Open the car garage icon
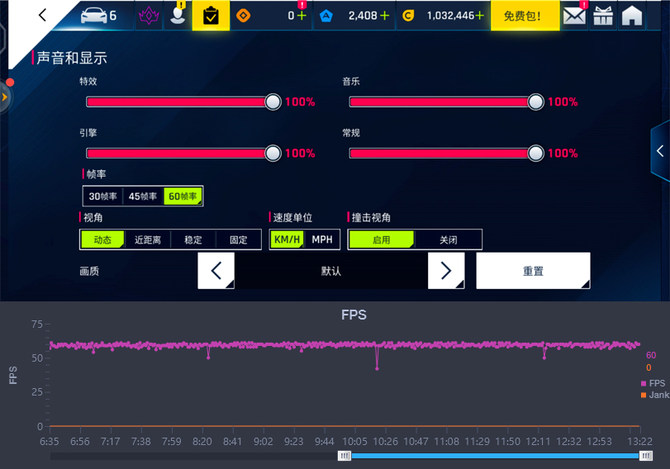670x469 pixels. coord(92,15)
